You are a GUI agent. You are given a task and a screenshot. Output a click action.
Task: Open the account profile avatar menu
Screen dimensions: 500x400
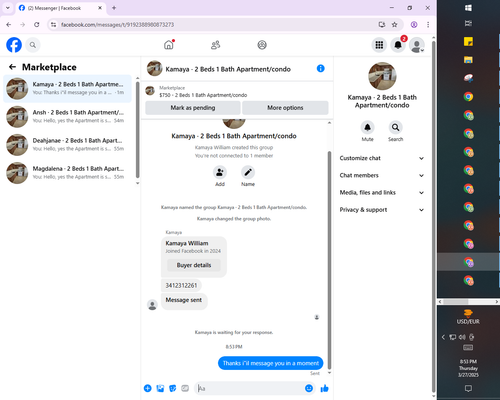[417, 45]
